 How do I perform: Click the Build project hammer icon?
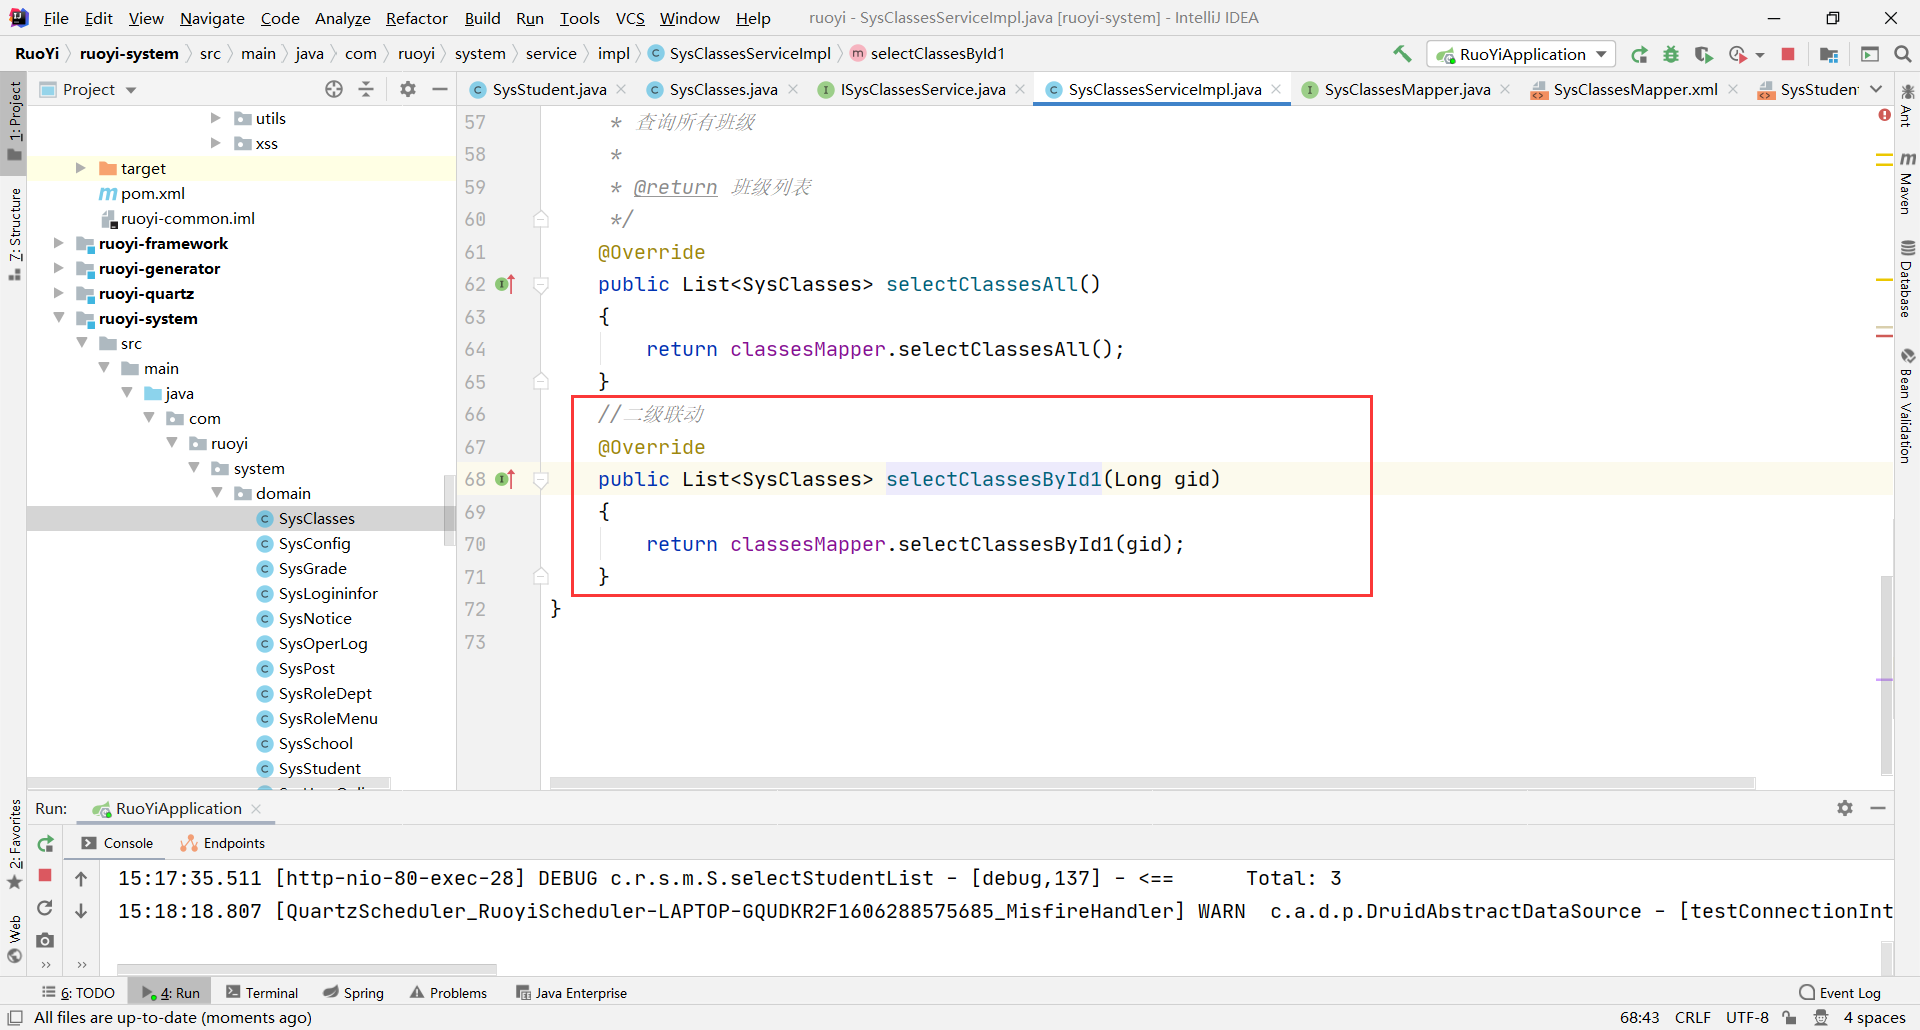coord(1402,54)
